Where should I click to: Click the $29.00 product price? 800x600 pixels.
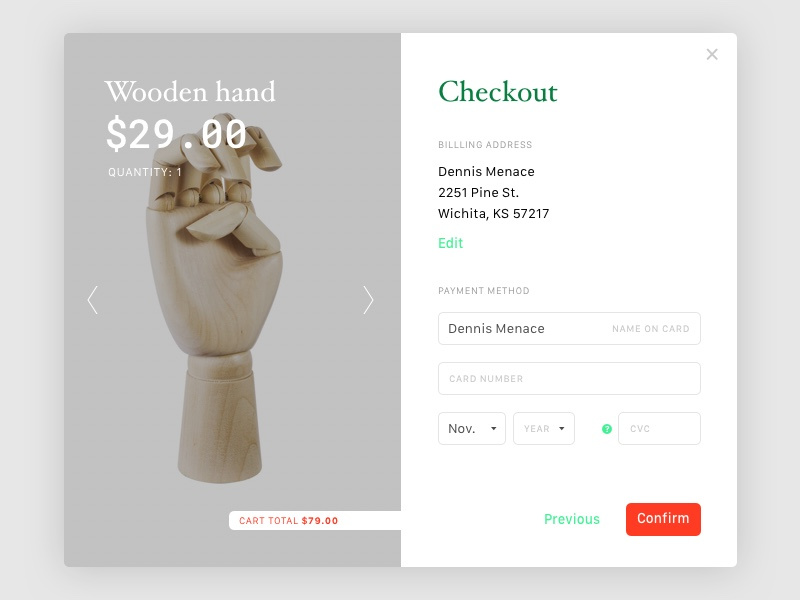coord(176,134)
